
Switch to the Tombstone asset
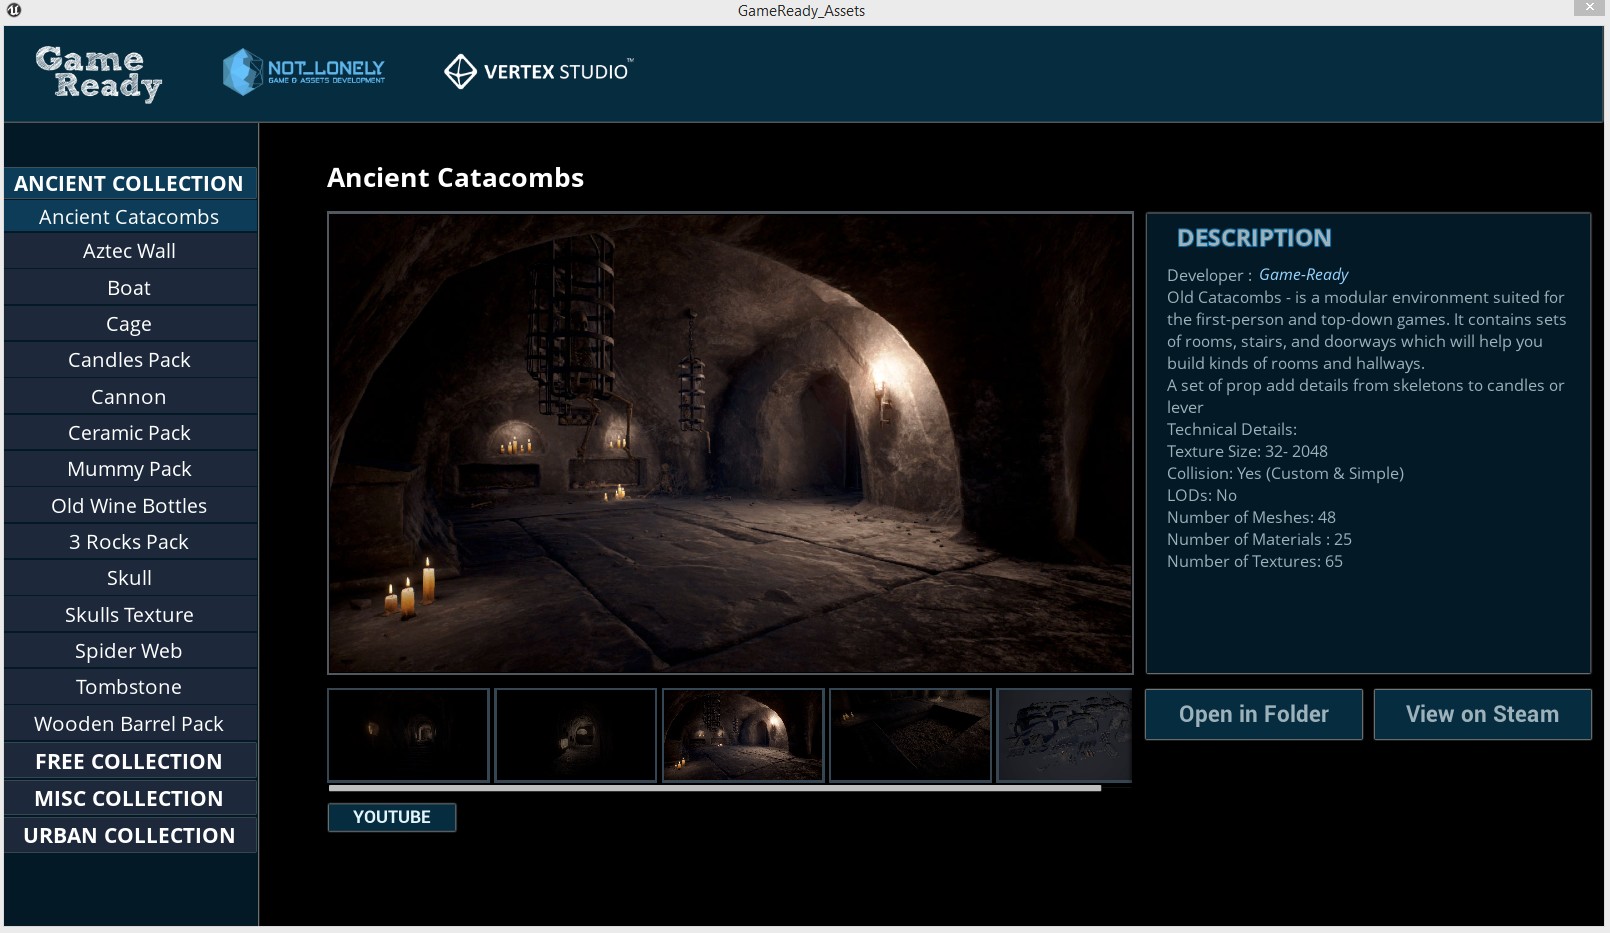(x=129, y=686)
